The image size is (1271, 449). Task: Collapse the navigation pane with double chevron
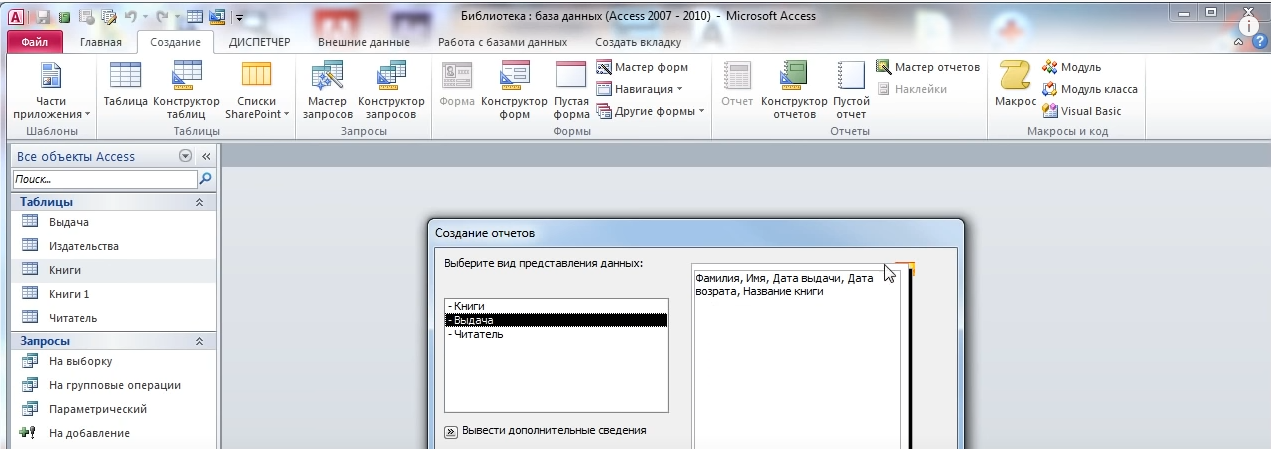[206, 156]
